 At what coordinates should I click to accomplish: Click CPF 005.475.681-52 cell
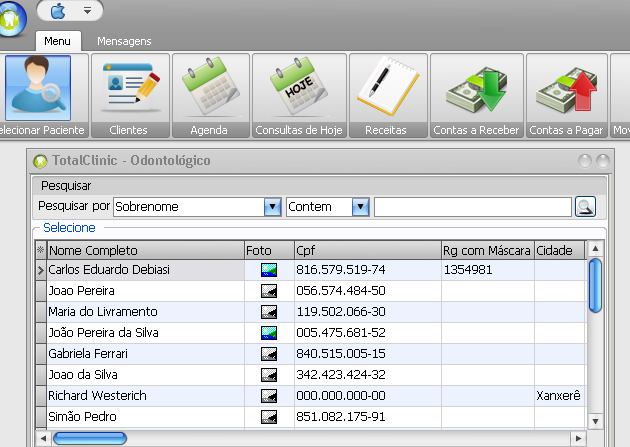(x=368, y=333)
